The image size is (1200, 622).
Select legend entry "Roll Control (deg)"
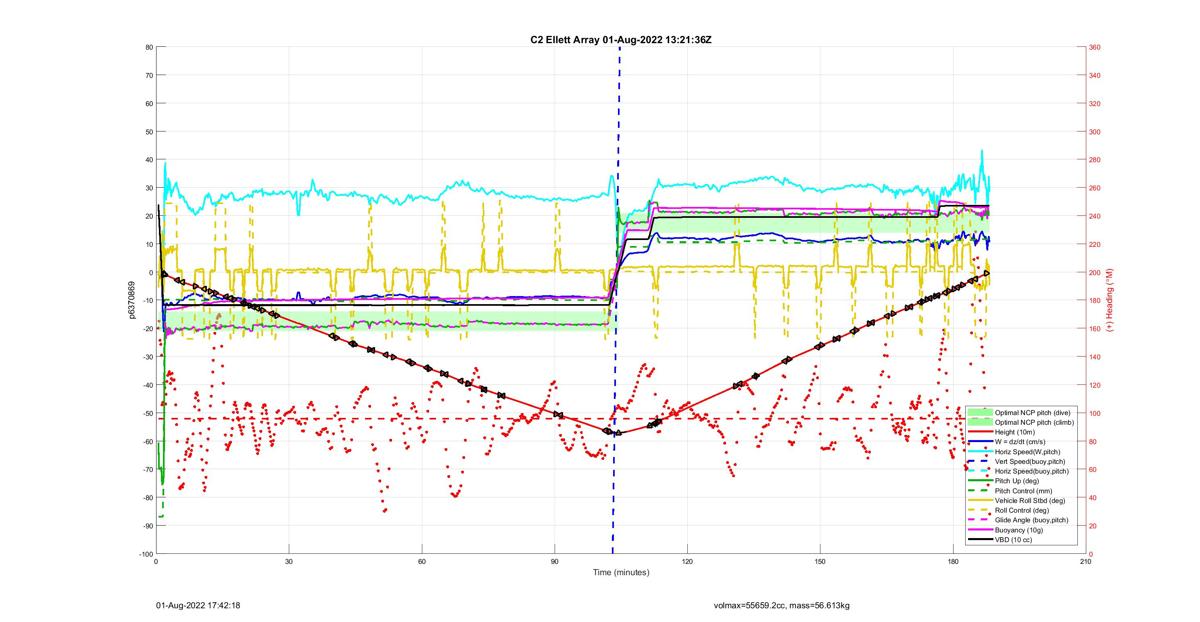click(x=1023, y=510)
